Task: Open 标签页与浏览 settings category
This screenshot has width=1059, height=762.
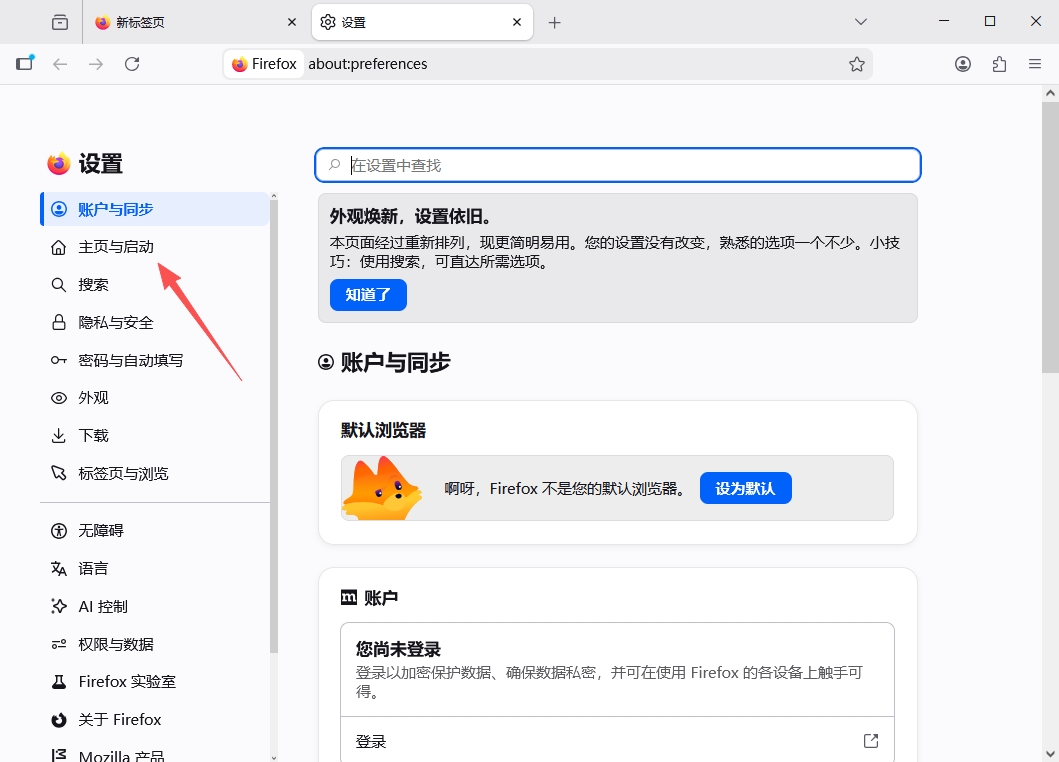Action: (x=155, y=474)
